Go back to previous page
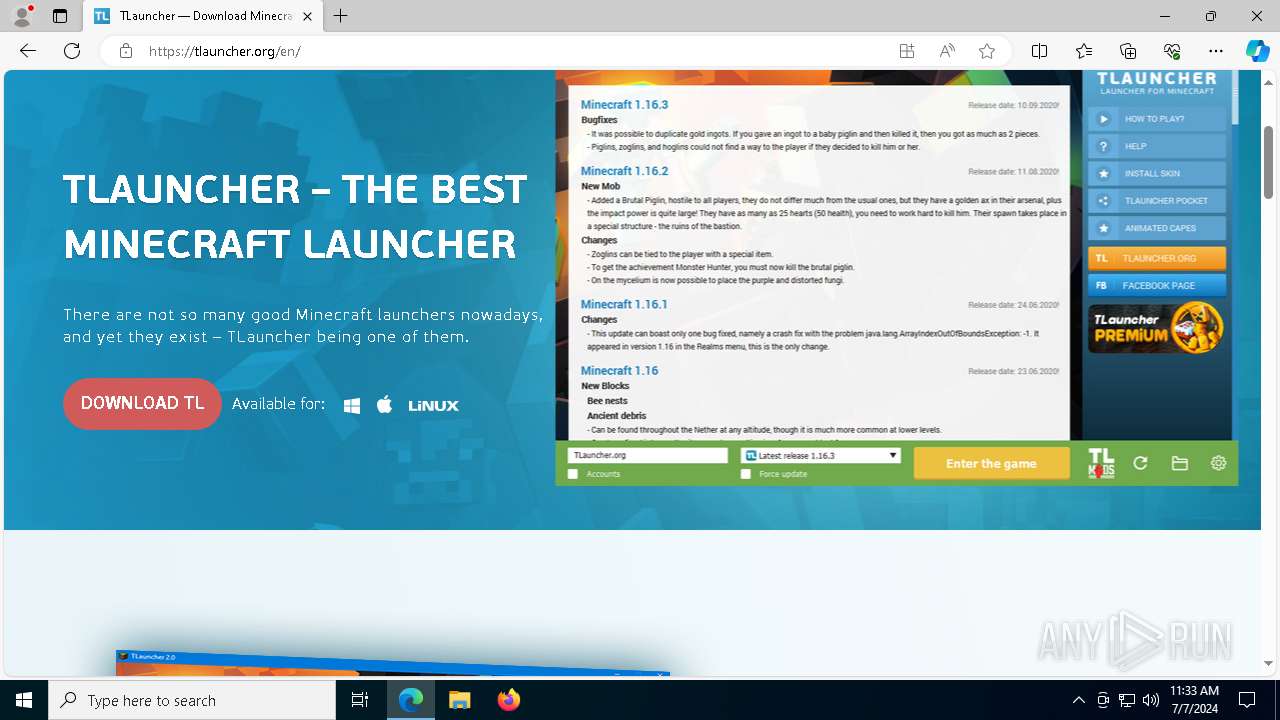 tap(28, 51)
